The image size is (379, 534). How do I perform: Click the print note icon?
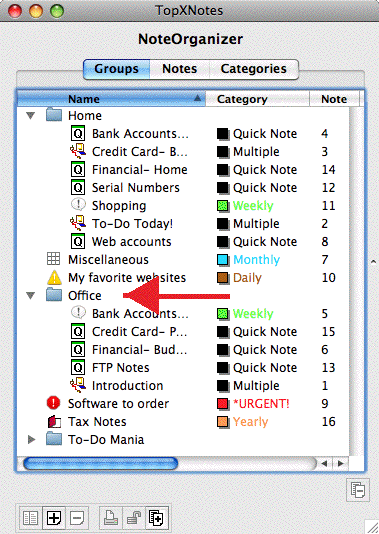[111, 518]
